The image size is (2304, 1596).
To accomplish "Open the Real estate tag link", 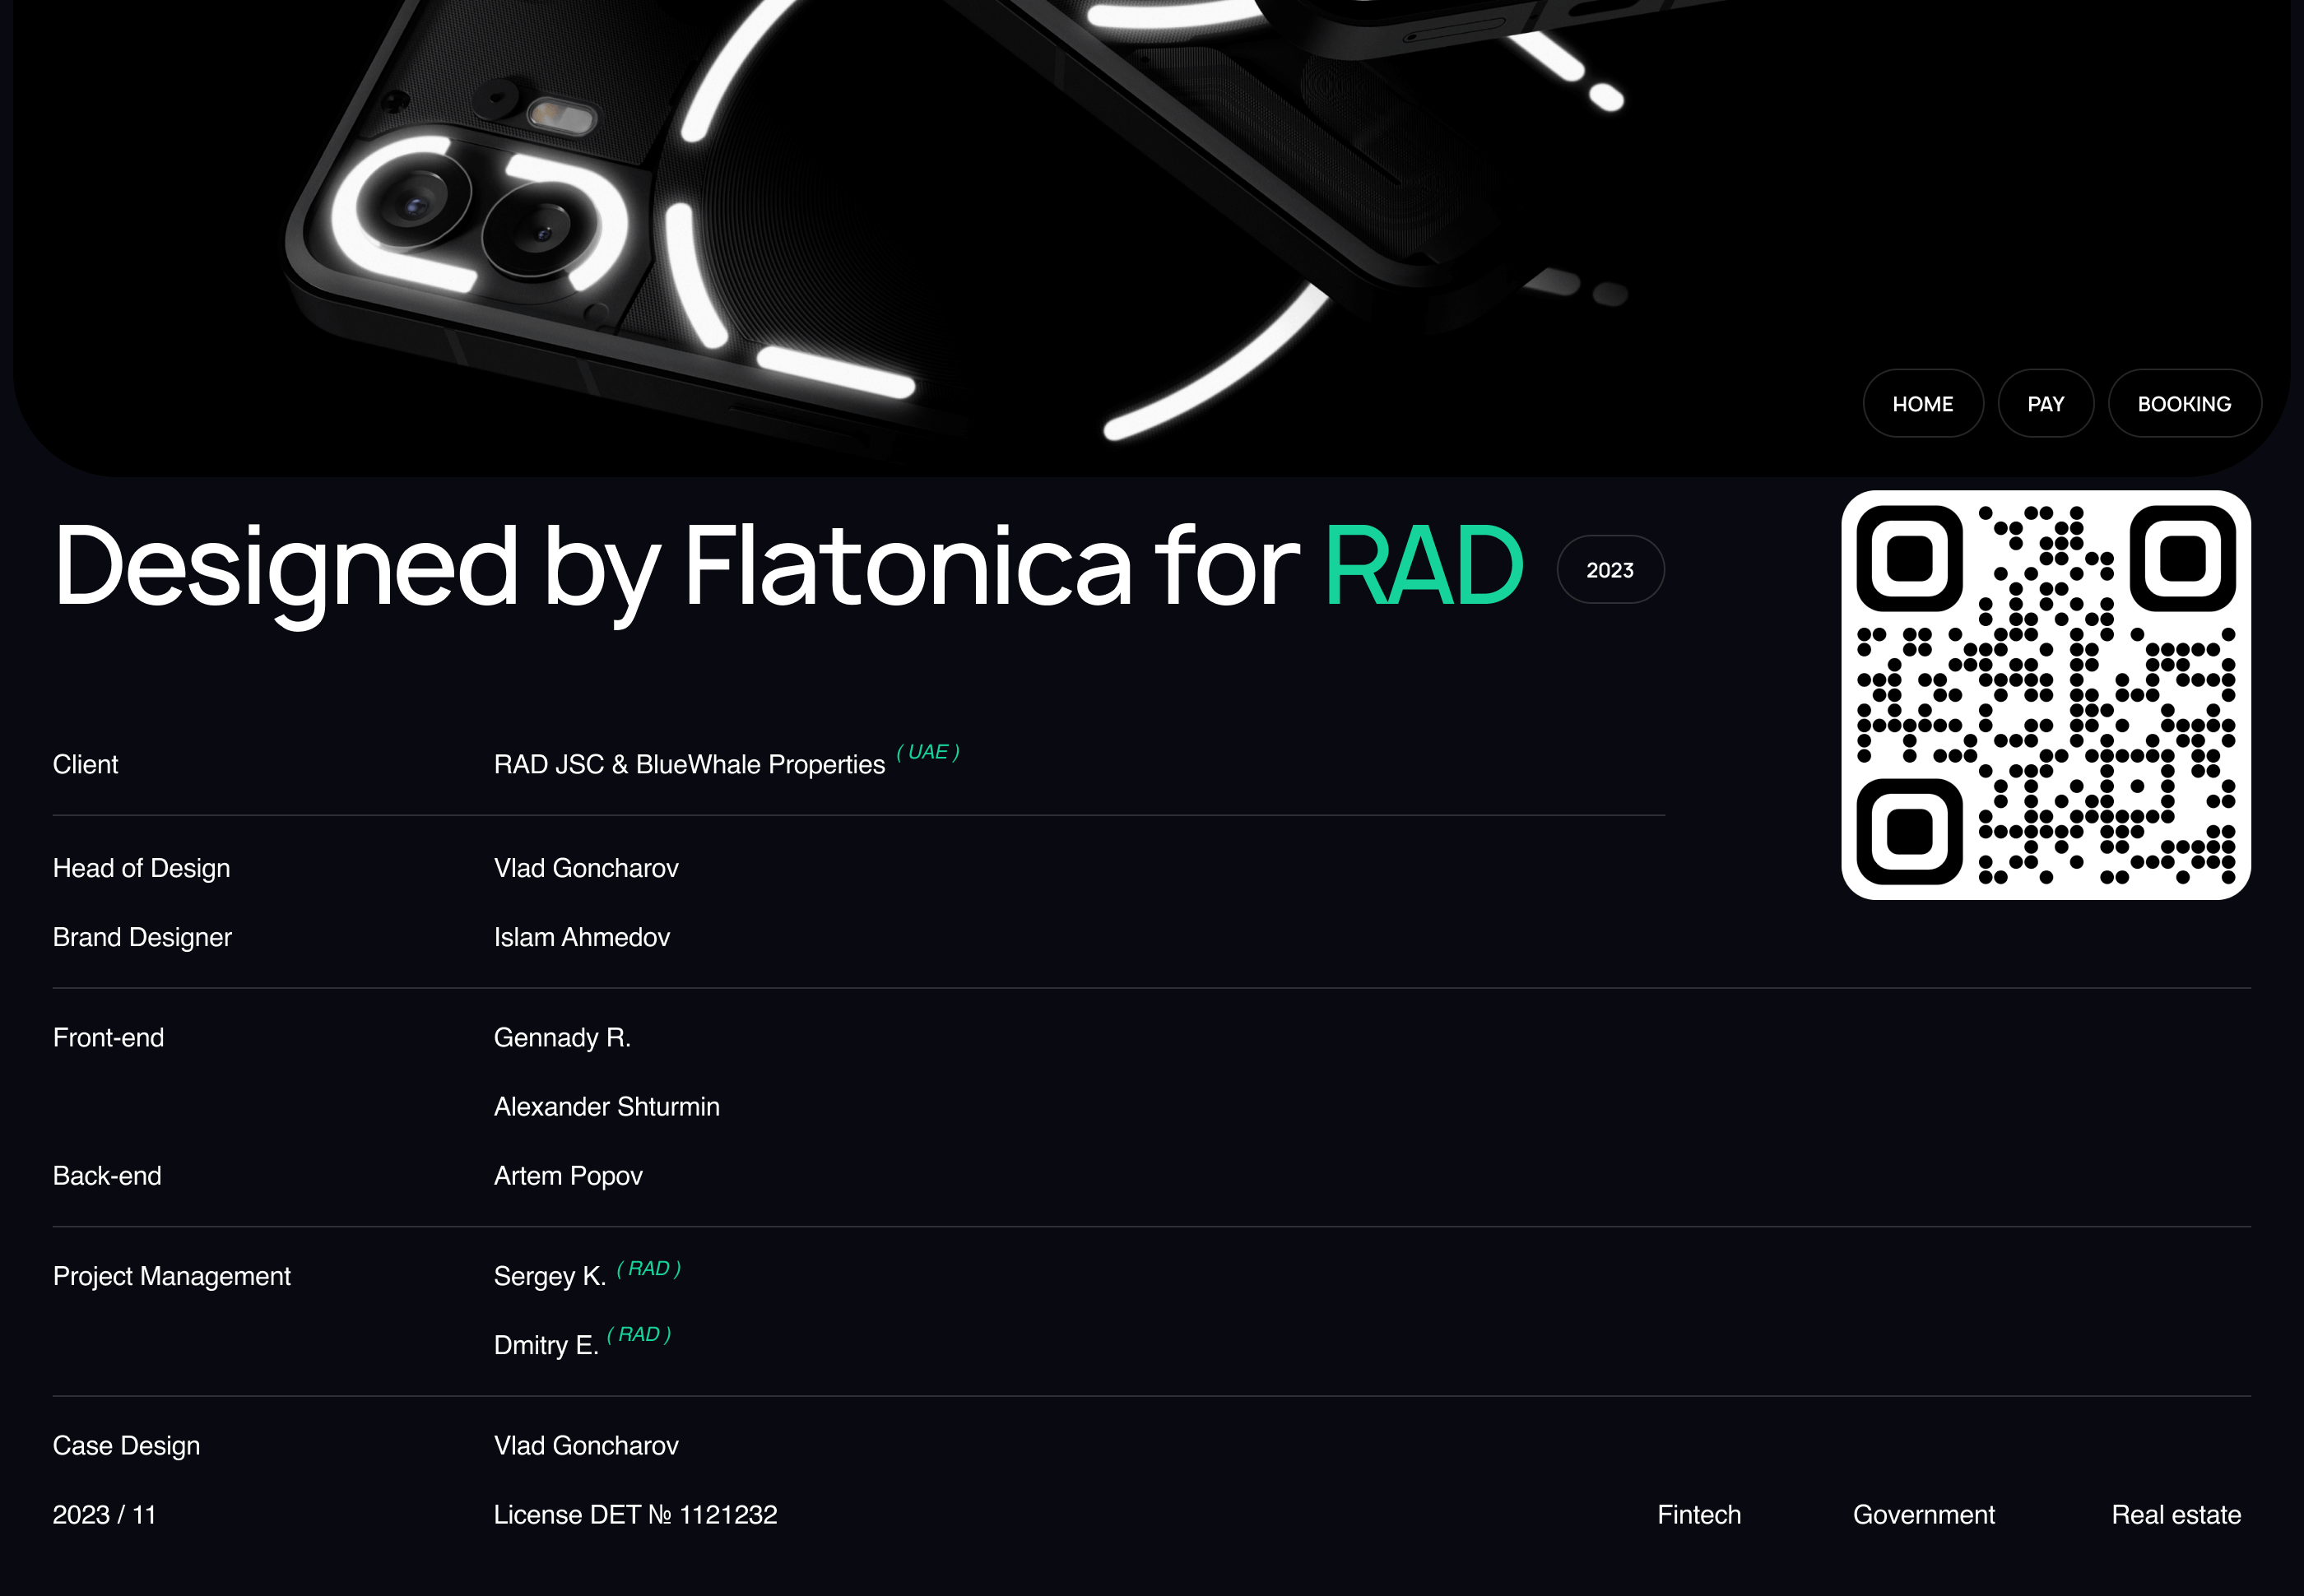I will (x=2175, y=1514).
